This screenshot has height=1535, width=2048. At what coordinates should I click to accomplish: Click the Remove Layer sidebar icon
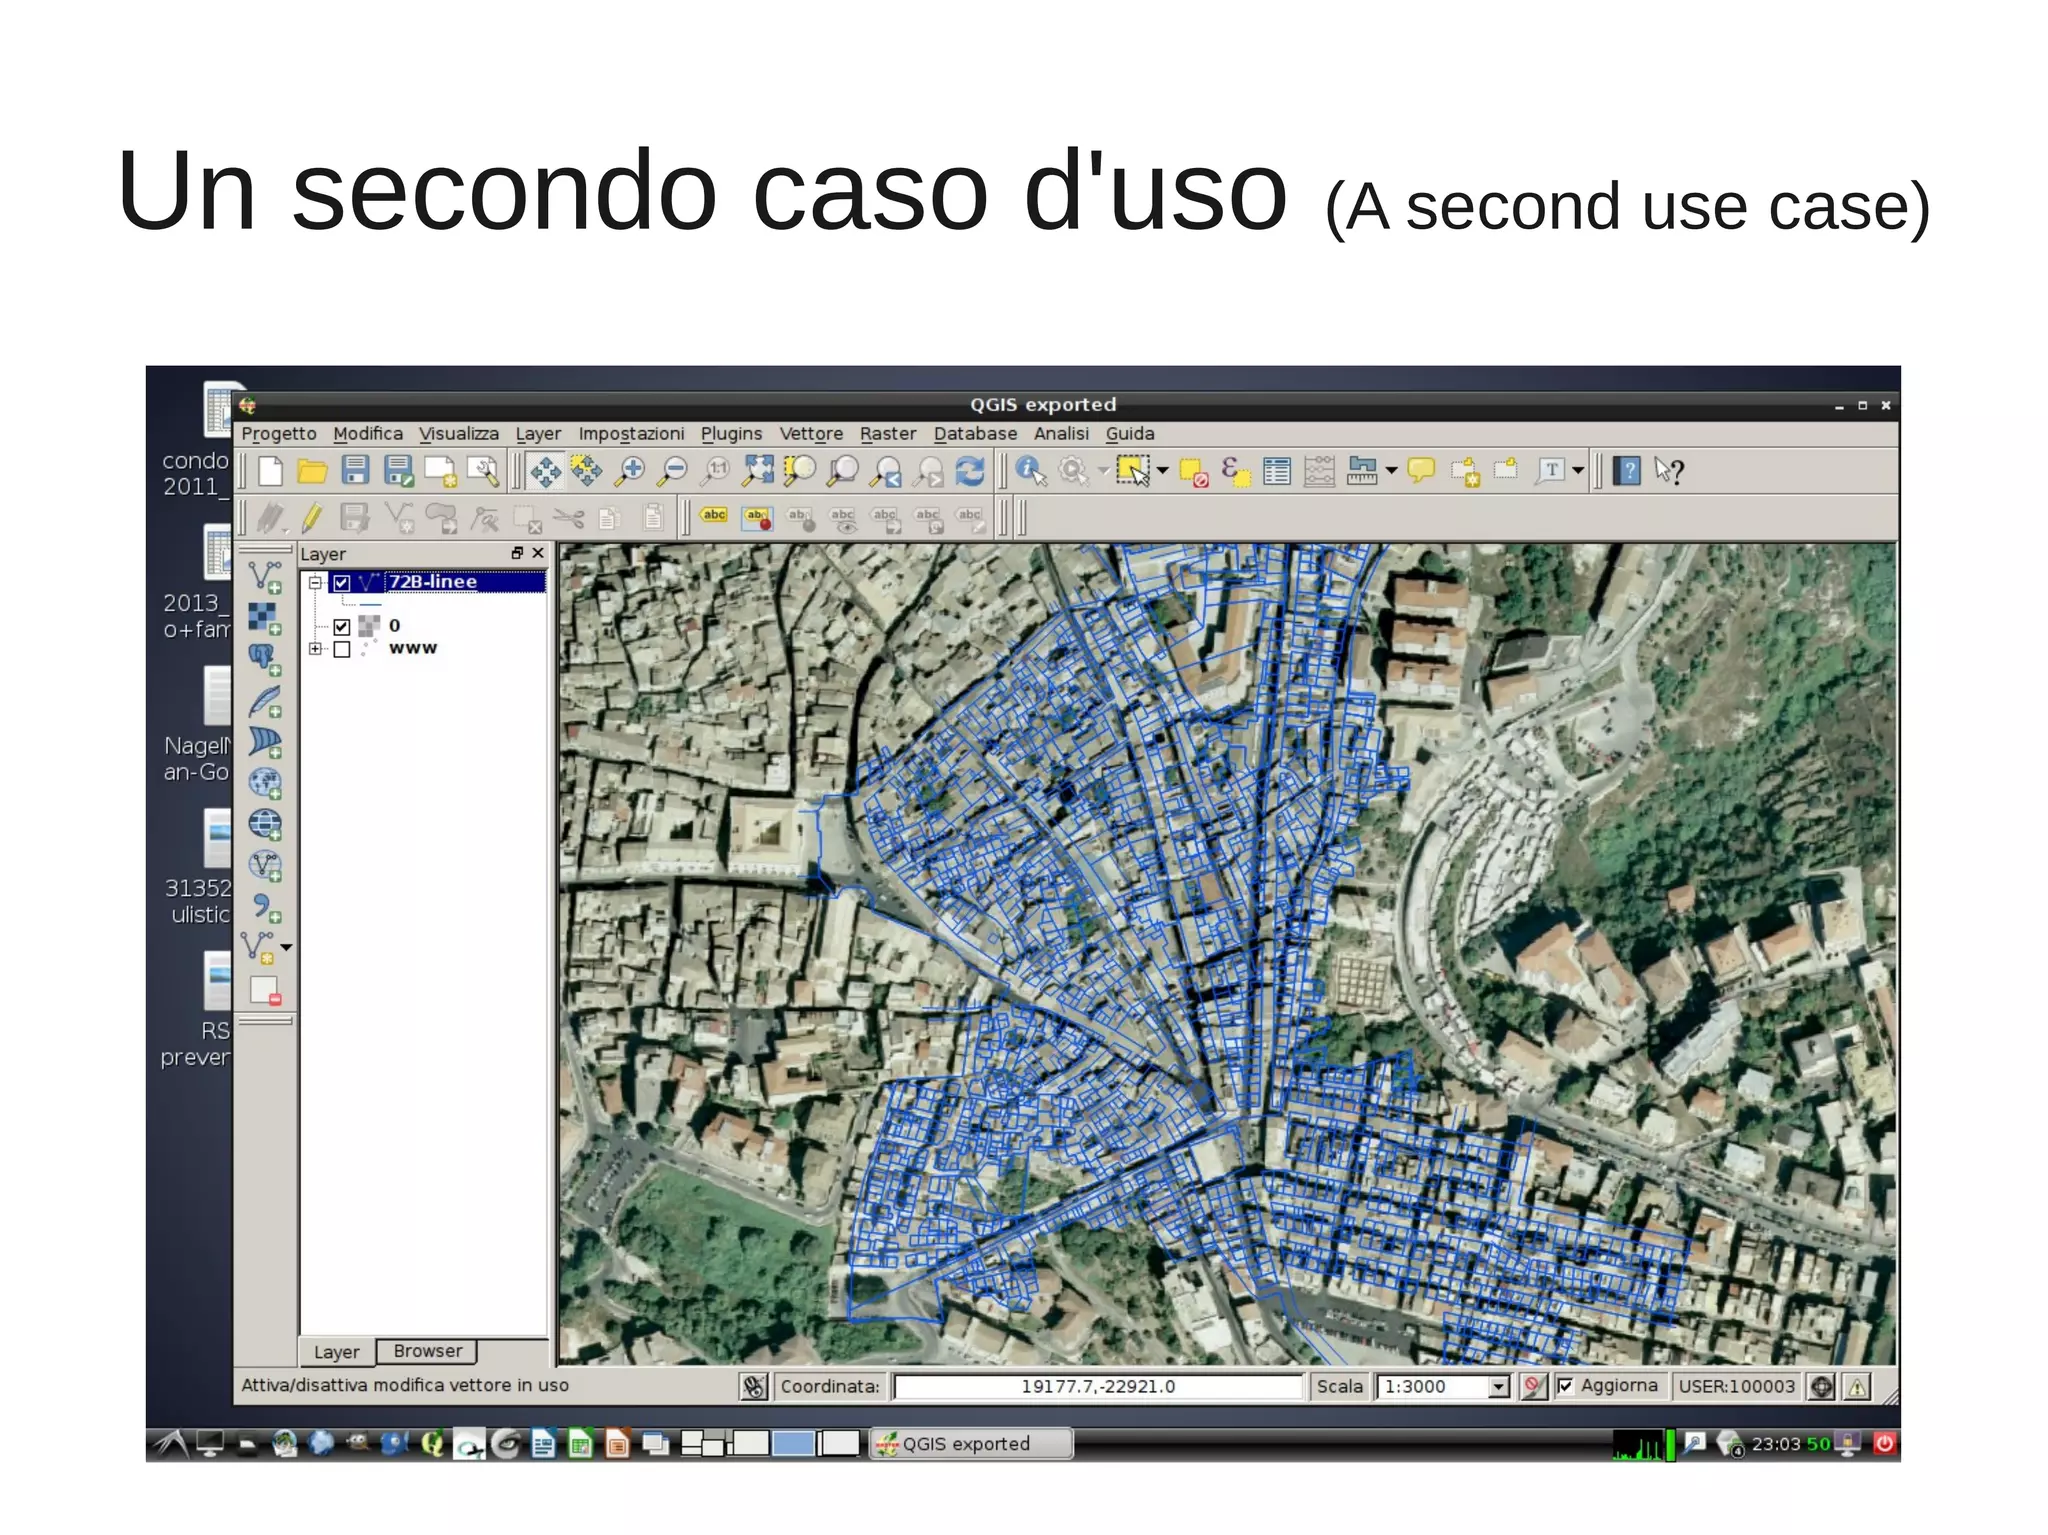(x=265, y=990)
